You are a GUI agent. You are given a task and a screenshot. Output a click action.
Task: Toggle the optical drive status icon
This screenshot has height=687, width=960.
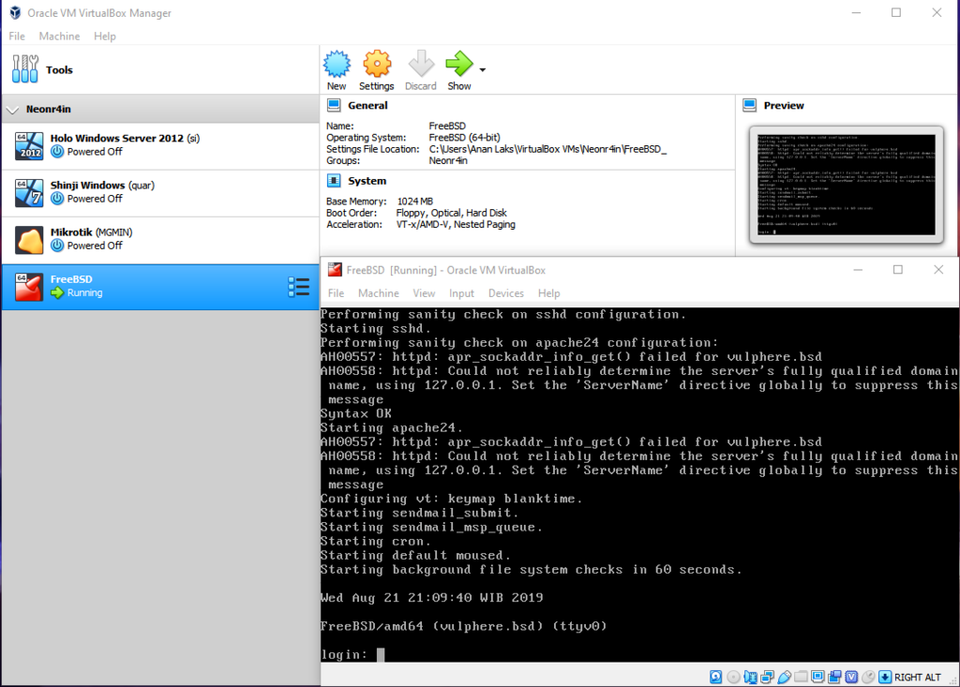(x=733, y=676)
